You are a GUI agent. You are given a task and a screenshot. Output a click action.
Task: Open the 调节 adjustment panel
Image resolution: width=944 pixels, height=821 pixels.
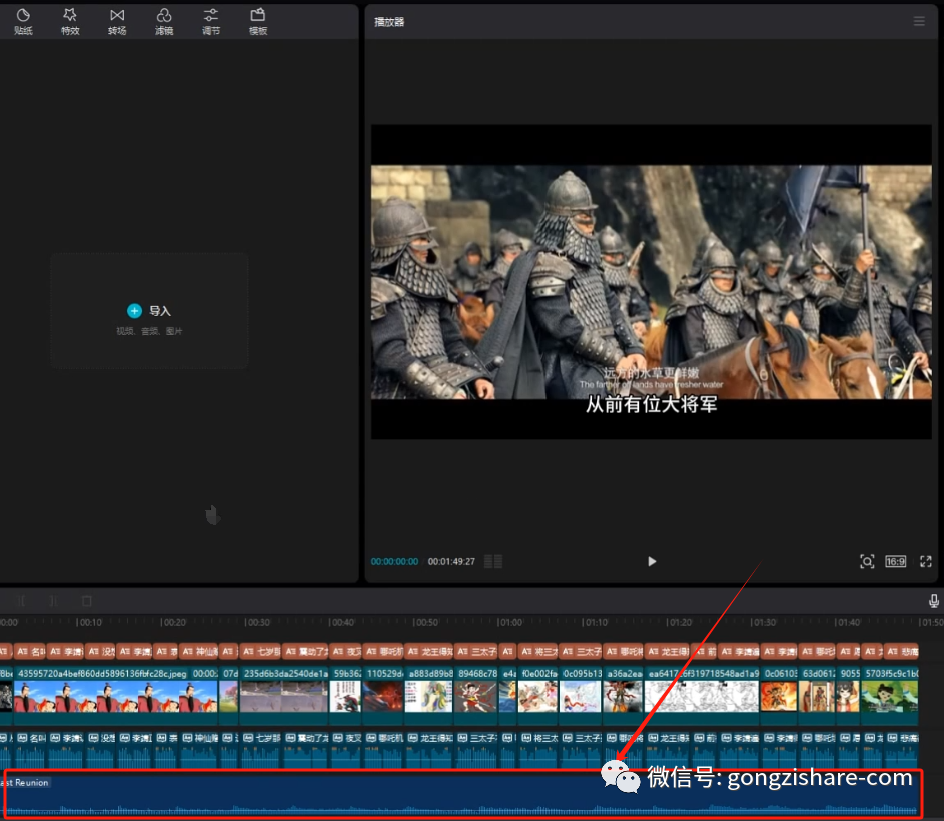[x=211, y=22]
